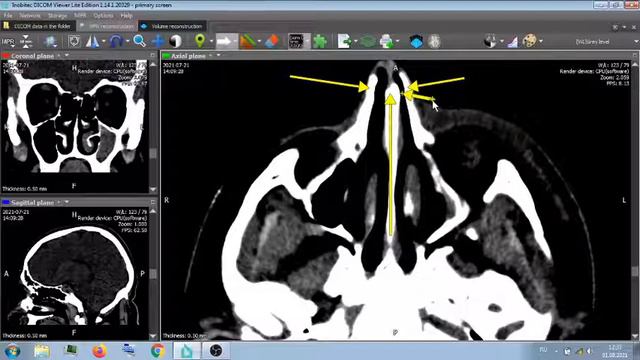Viewport: 640px width, 360px height.
Task: Open the Storage menu
Action: click(57, 16)
